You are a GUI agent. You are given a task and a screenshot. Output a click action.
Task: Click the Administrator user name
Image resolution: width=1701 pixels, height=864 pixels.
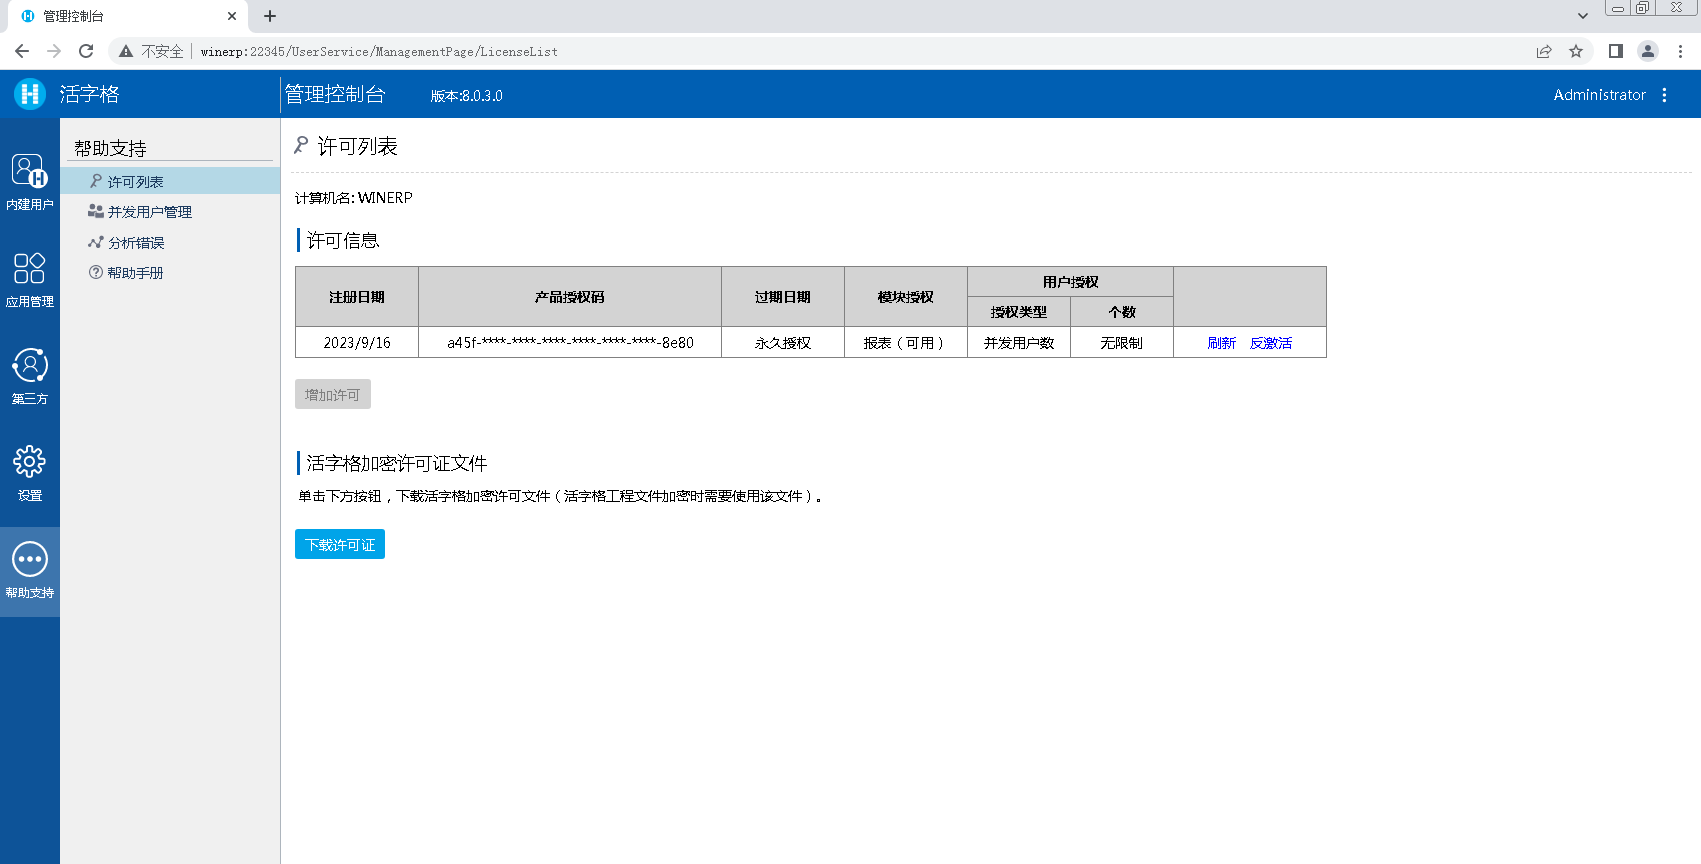(x=1599, y=95)
